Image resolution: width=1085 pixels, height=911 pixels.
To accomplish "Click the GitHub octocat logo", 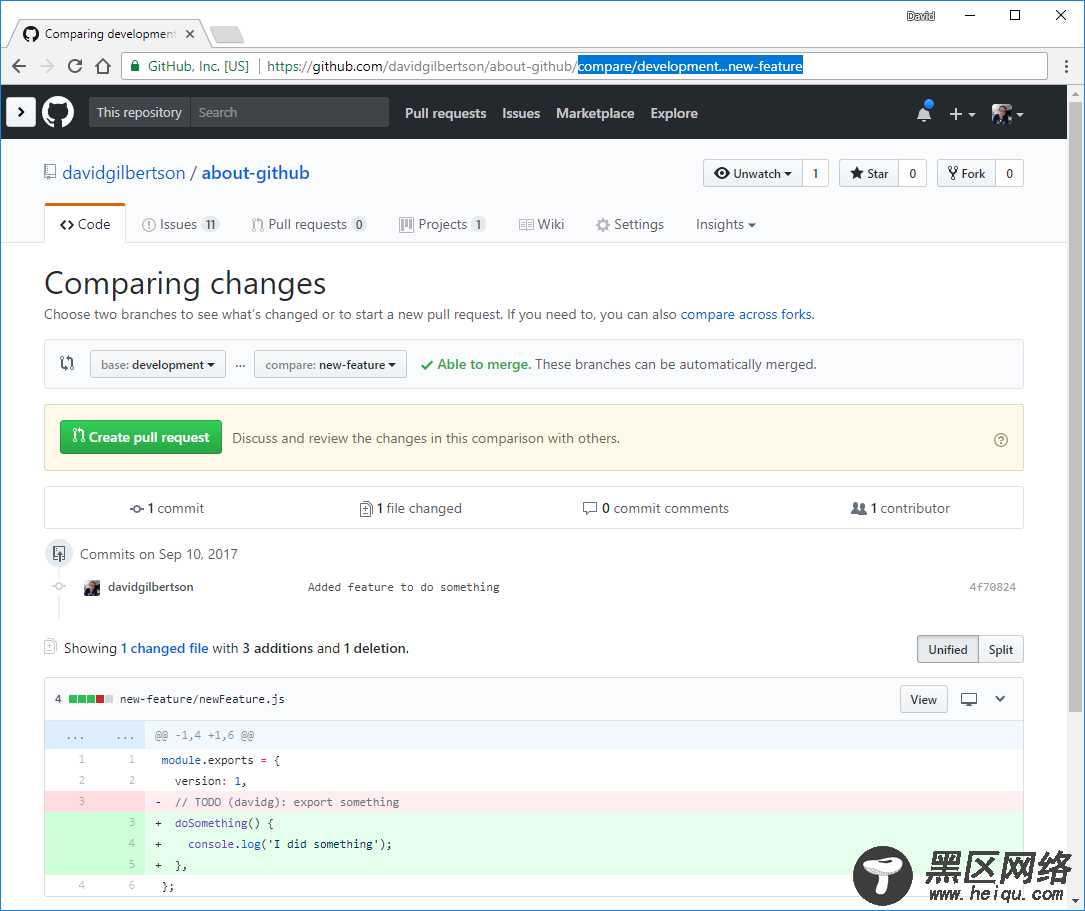I will click(x=58, y=112).
